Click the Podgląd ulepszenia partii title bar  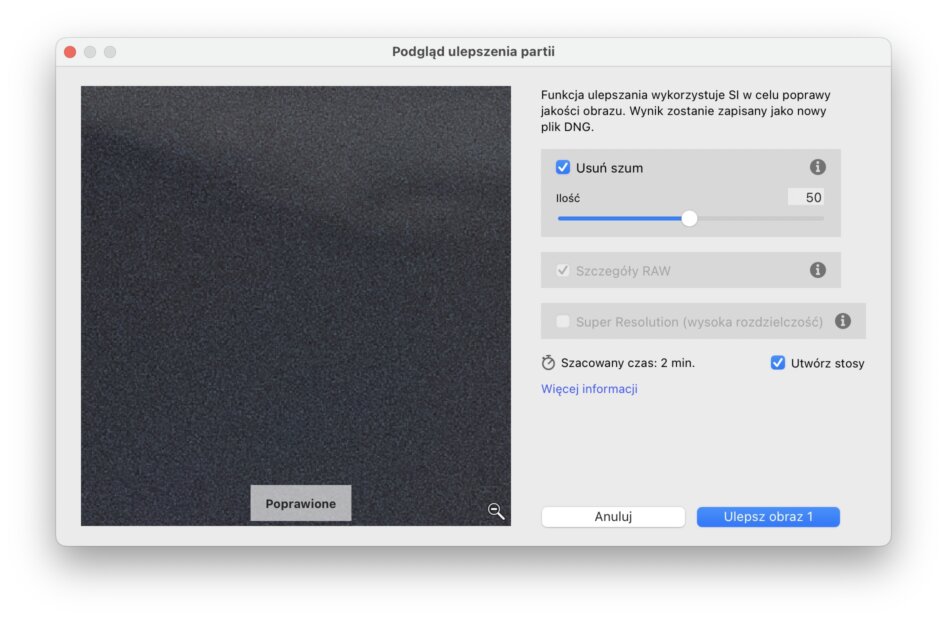pos(473,52)
